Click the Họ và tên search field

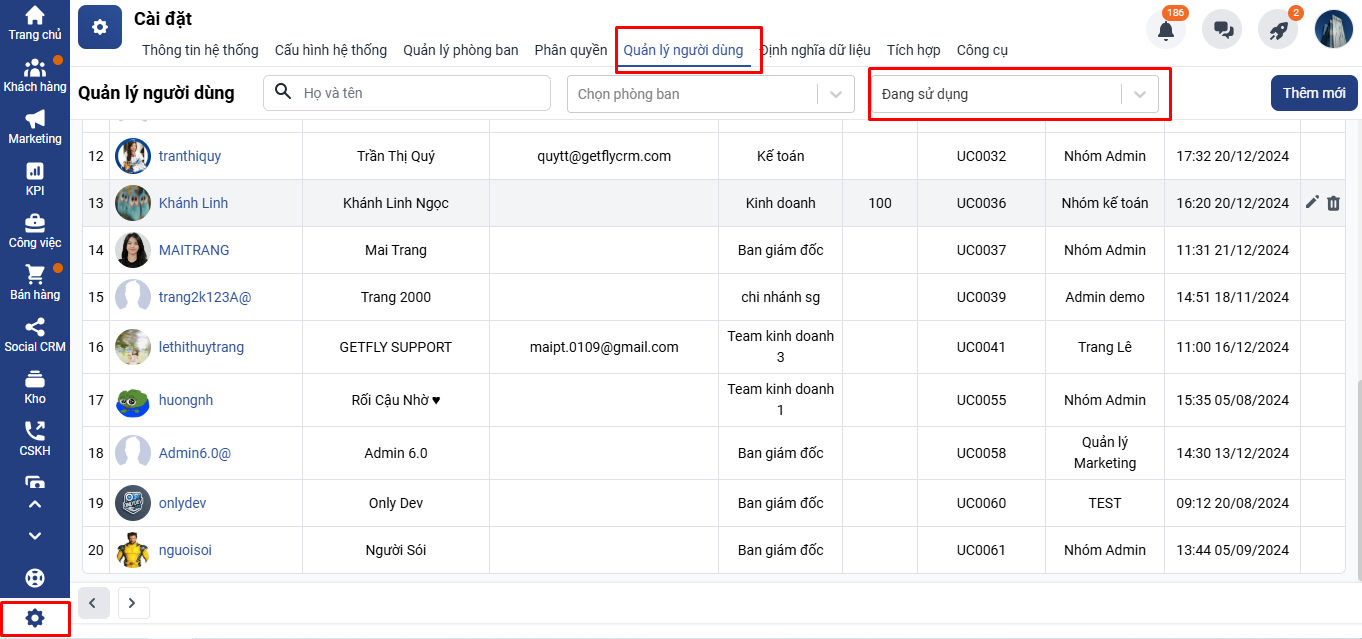[420, 93]
